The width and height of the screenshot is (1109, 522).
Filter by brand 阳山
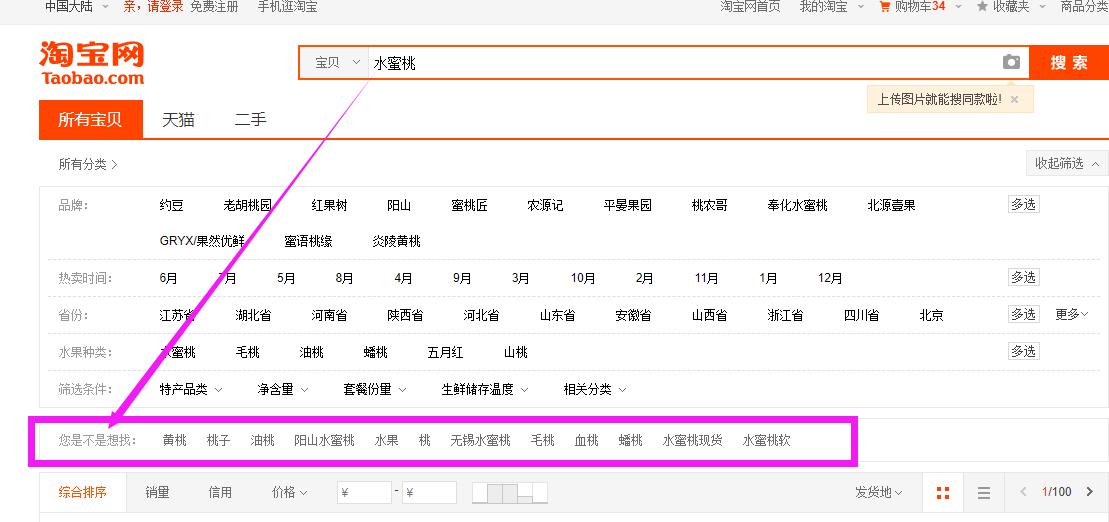point(399,205)
